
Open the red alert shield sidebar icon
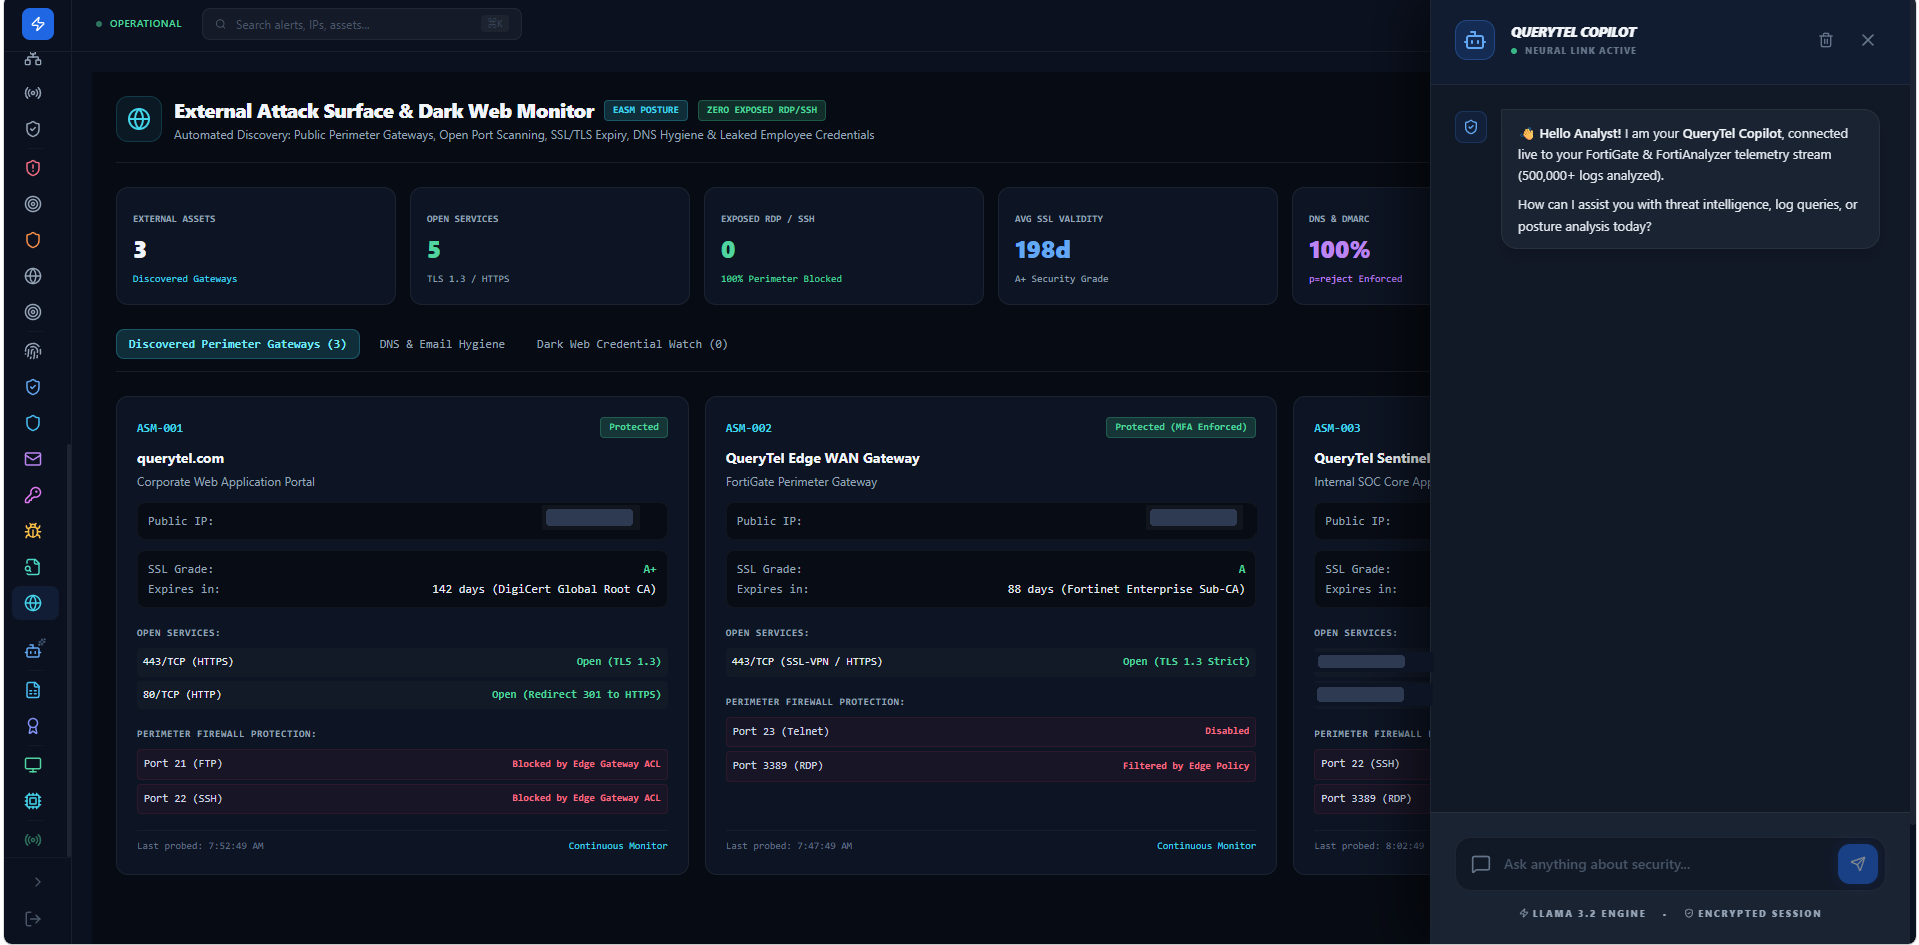(x=33, y=168)
